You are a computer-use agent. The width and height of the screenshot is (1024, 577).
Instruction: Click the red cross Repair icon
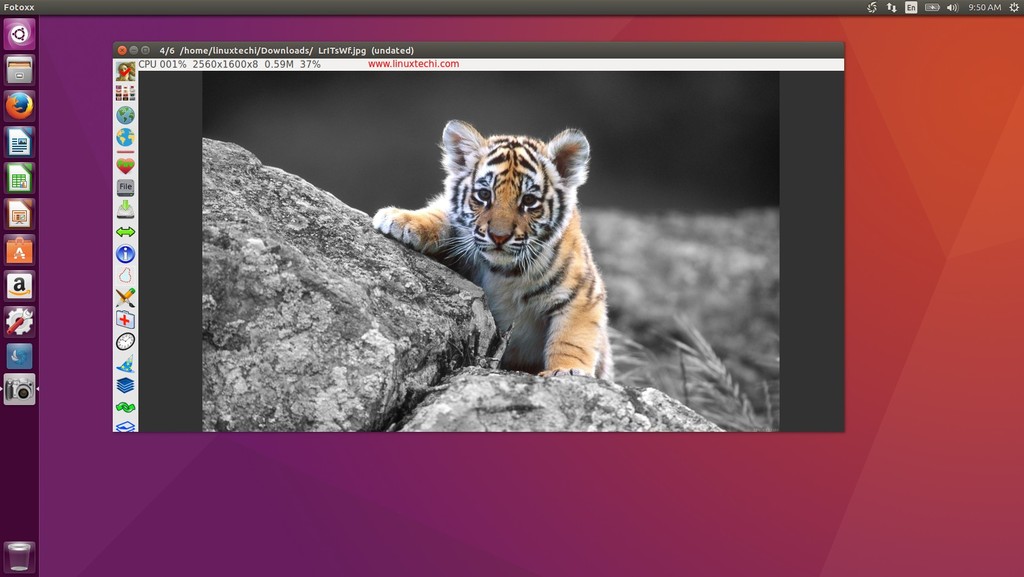pyautogui.click(x=125, y=320)
